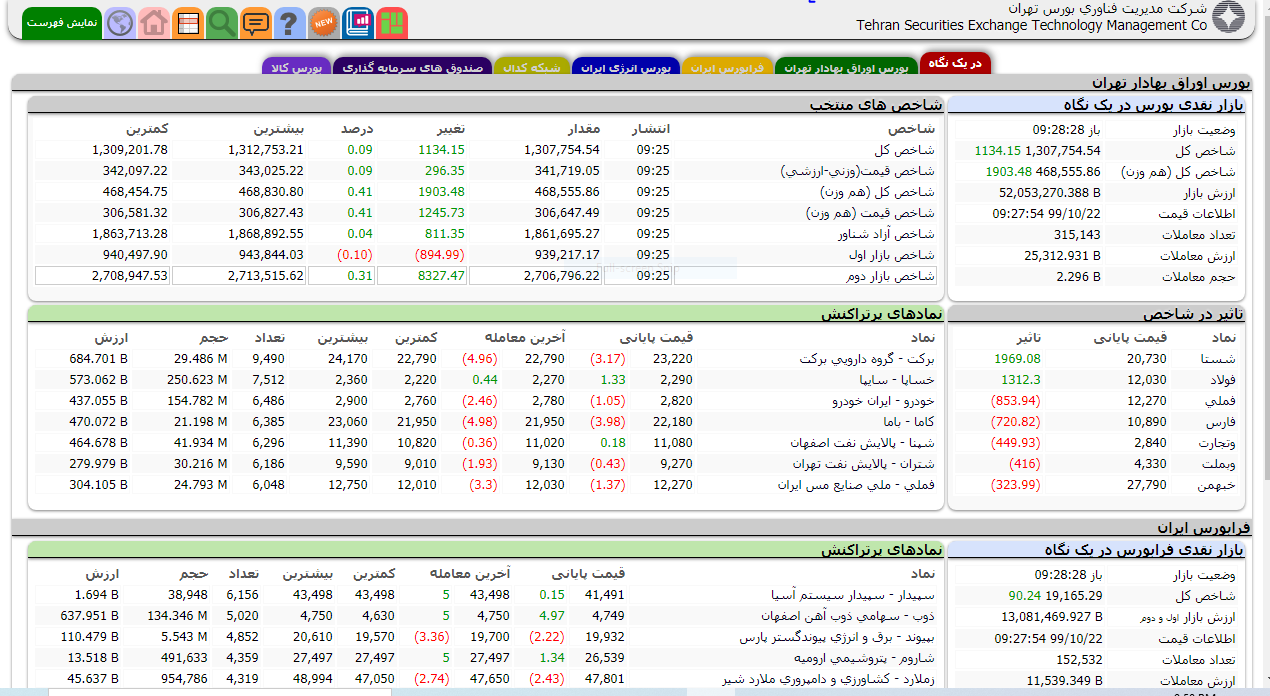Image resolution: width=1270 pixels, height=696 pixels.
Task: Click فرابورس index value 19,165.29
Action: [x=1073, y=596]
